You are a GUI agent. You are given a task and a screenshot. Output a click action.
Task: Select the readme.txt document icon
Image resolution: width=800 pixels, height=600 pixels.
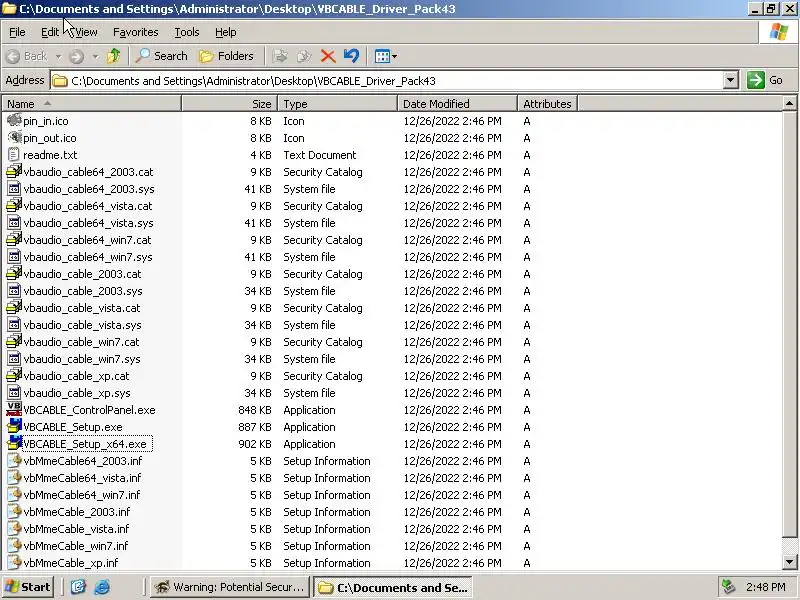click(x=14, y=155)
